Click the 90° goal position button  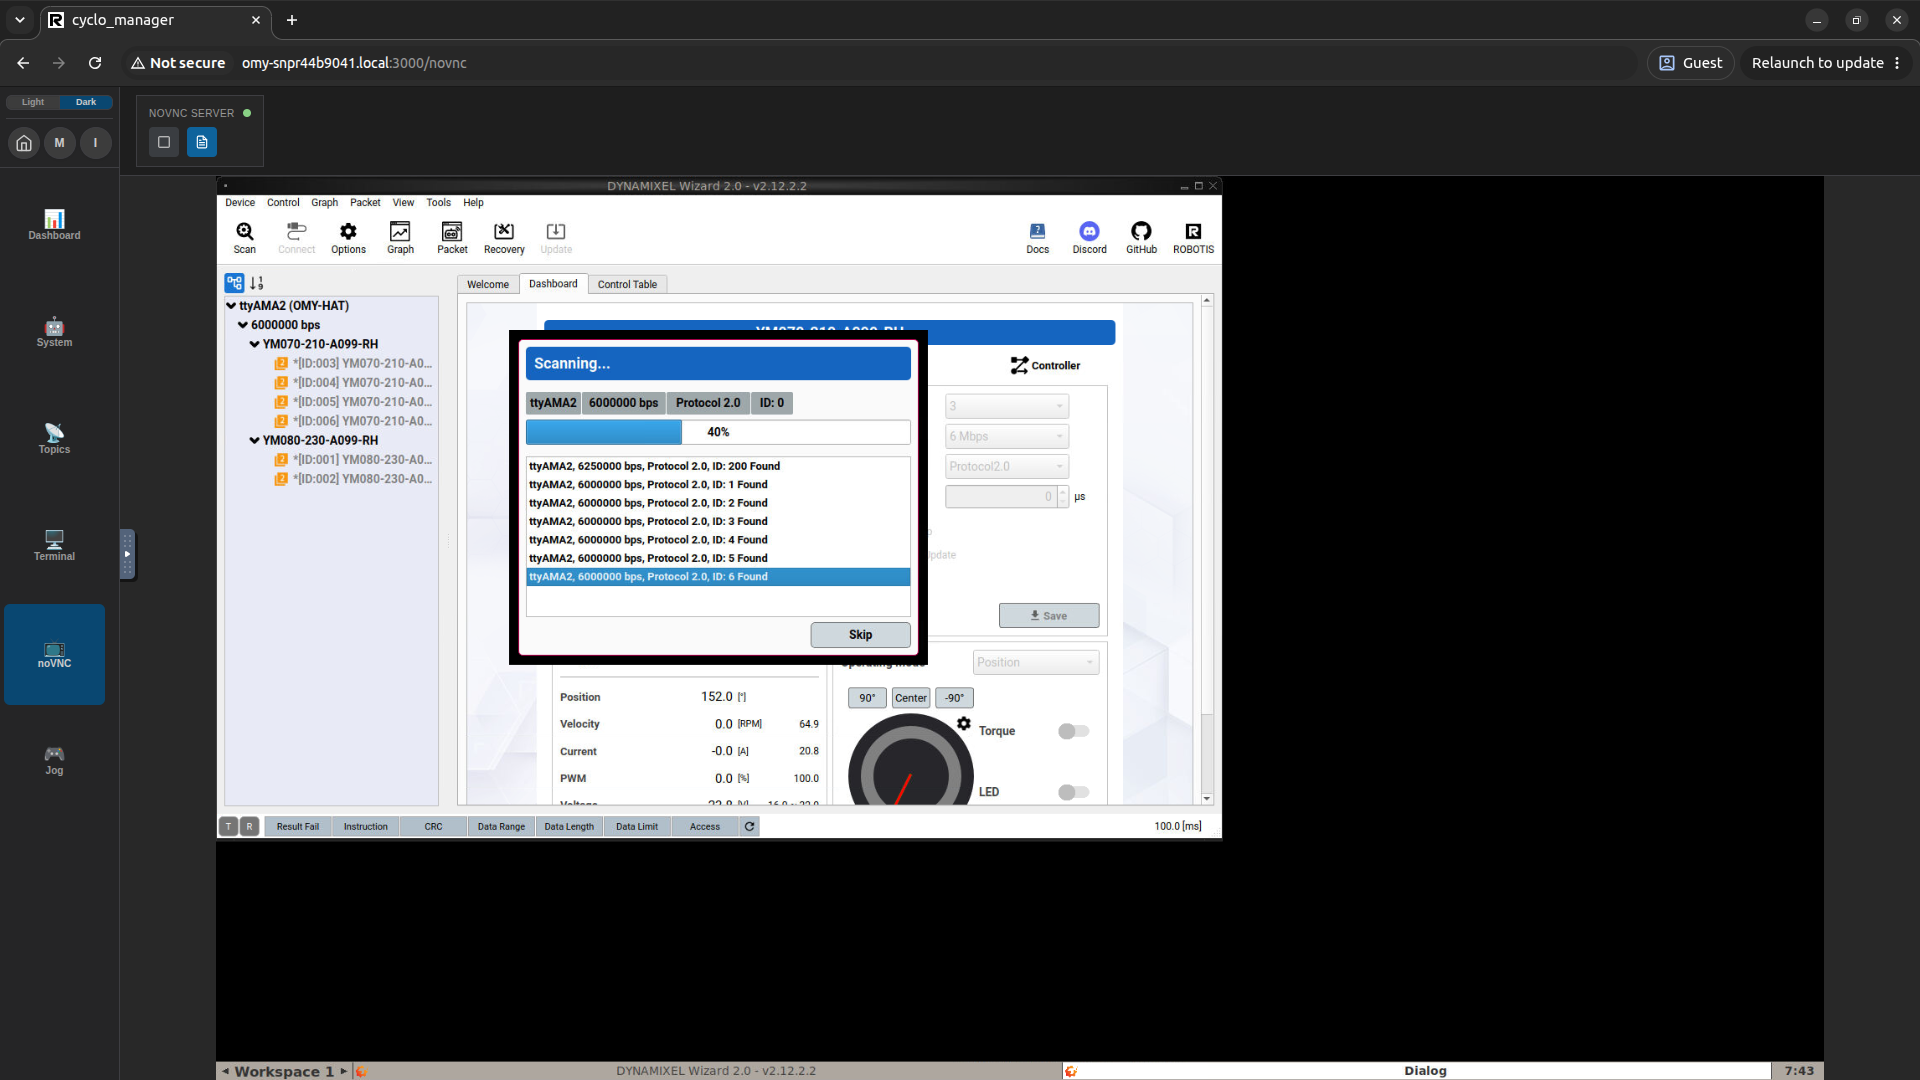pyautogui.click(x=867, y=698)
